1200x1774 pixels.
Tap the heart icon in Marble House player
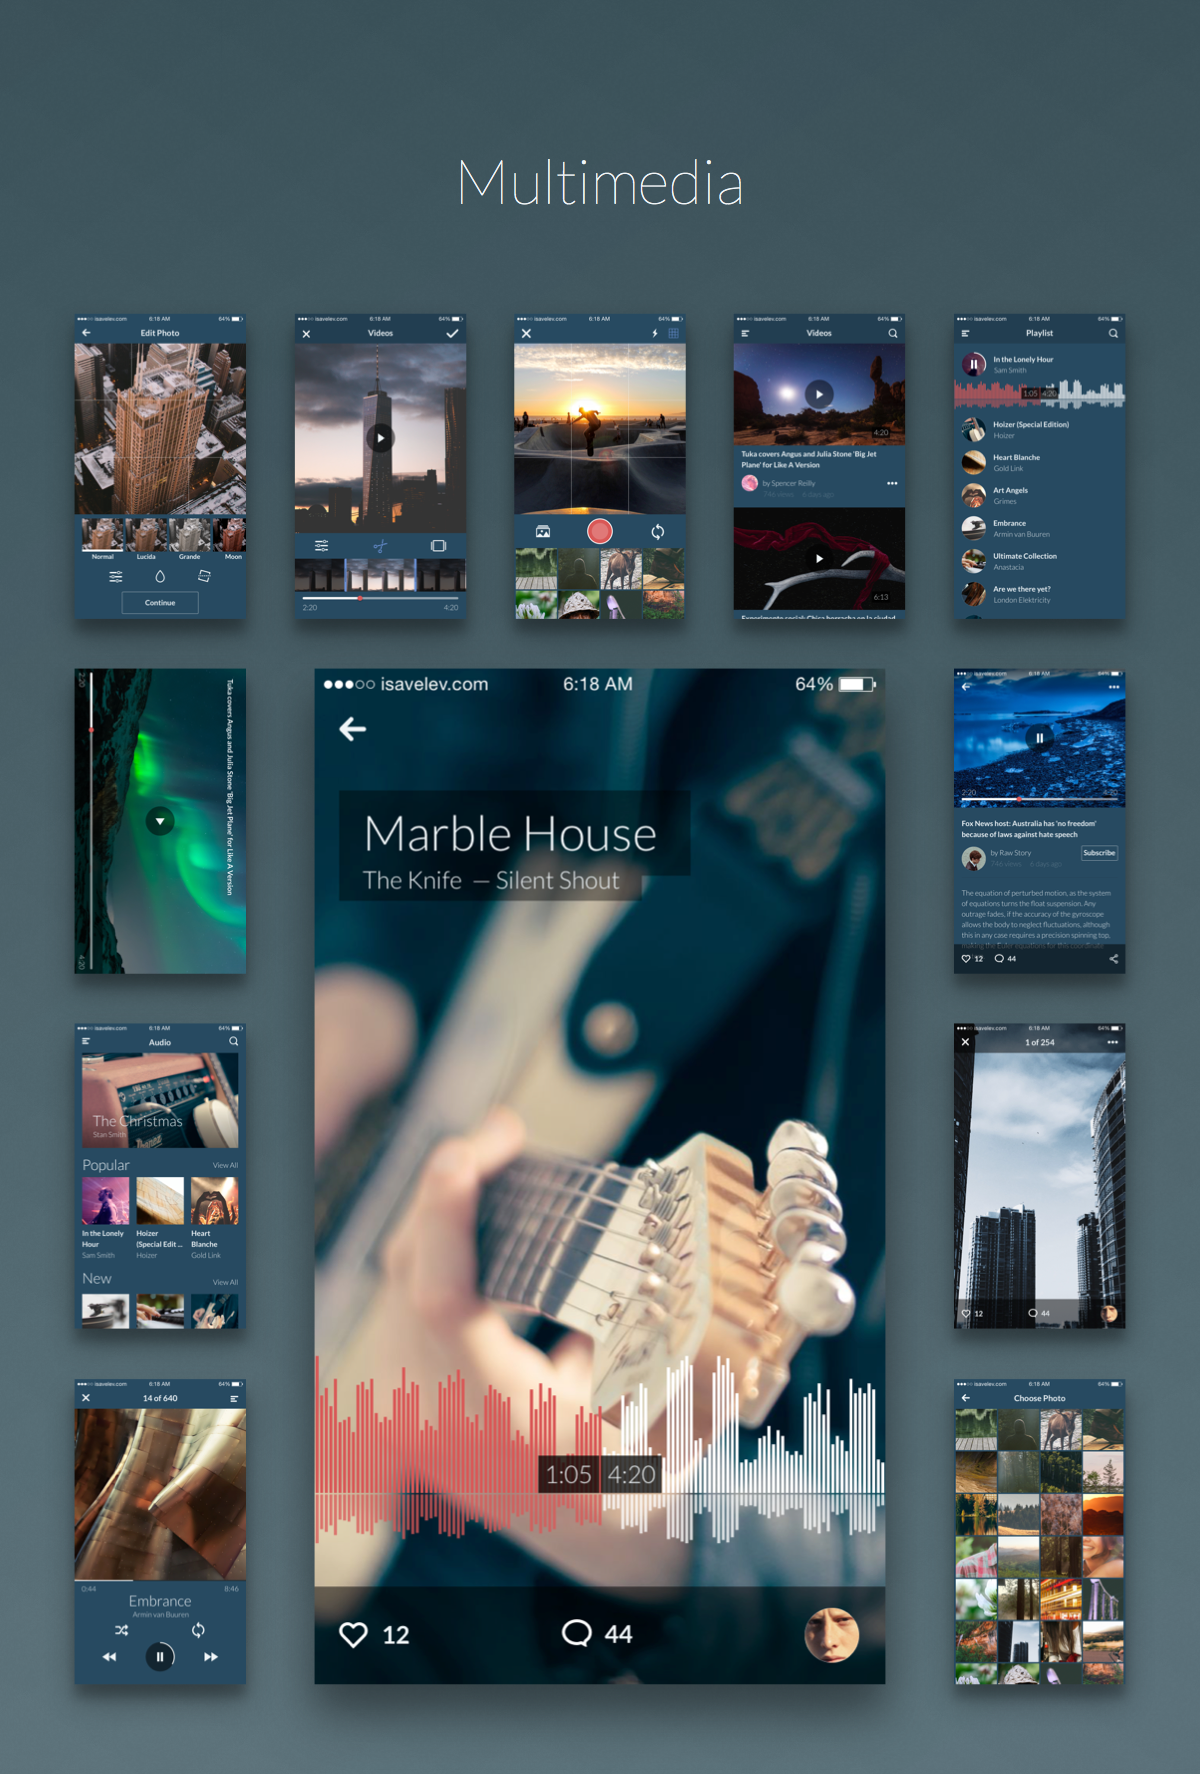[353, 1634]
